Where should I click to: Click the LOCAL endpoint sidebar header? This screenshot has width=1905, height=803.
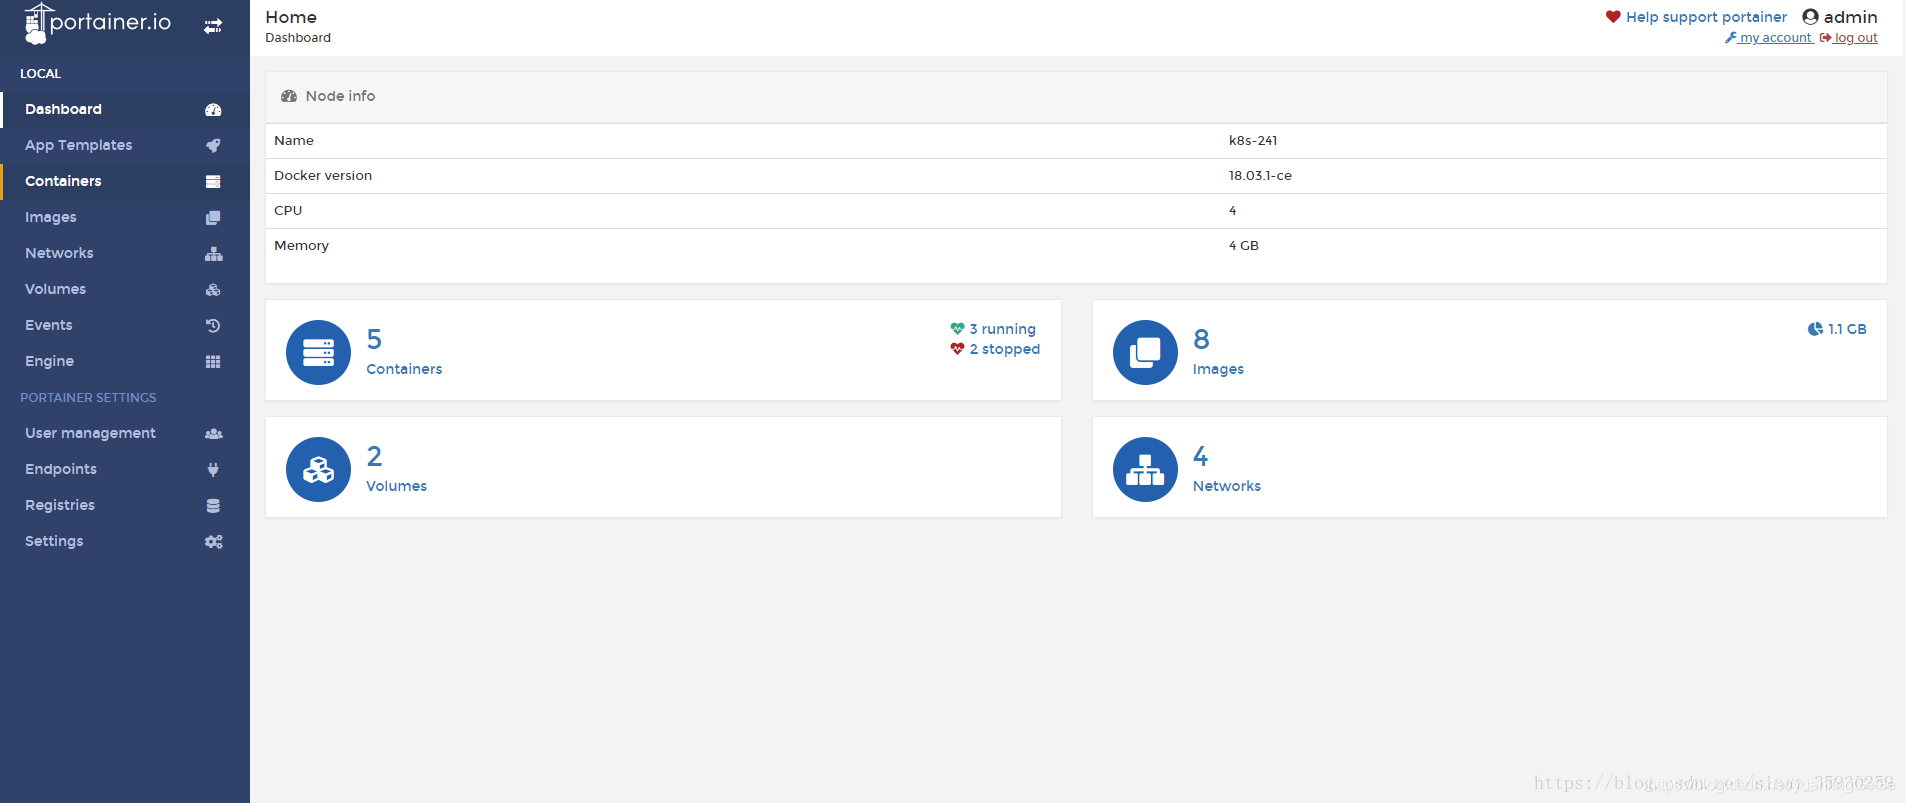41,74
